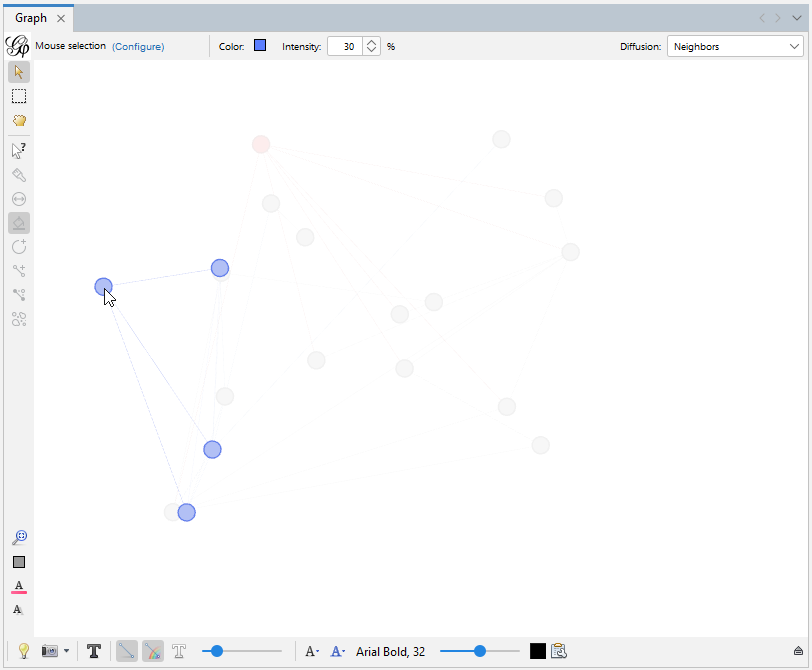This screenshot has height=670, width=812.
Task: Activate the Painter brush tool
Action: click(x=19, y=175)
